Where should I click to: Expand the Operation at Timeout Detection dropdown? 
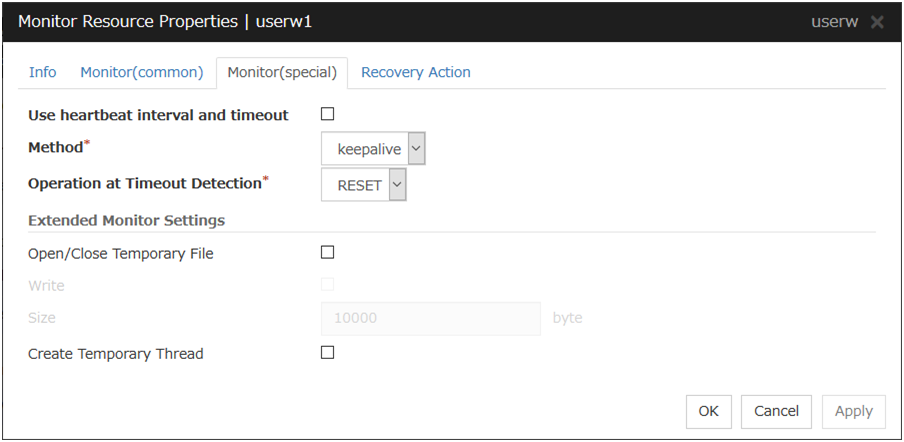[x=364, y=185]
